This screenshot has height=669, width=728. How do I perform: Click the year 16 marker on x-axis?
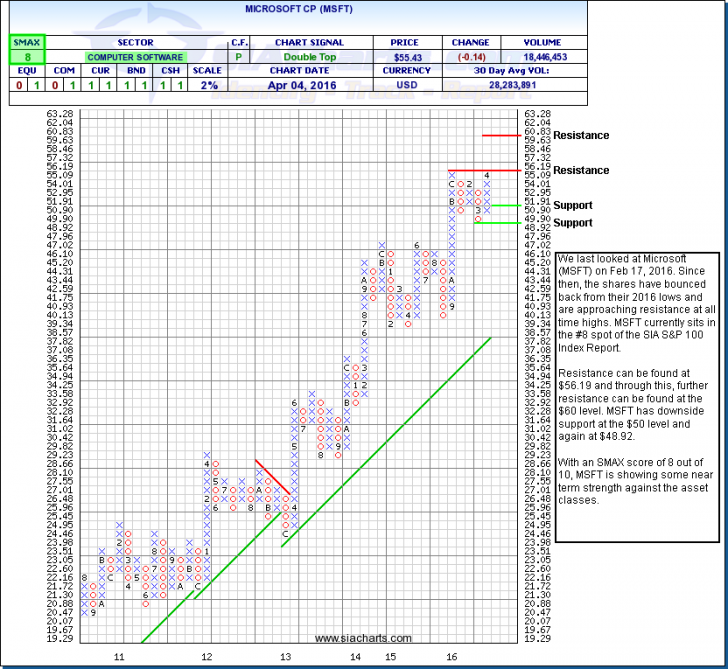coord(452,657)
